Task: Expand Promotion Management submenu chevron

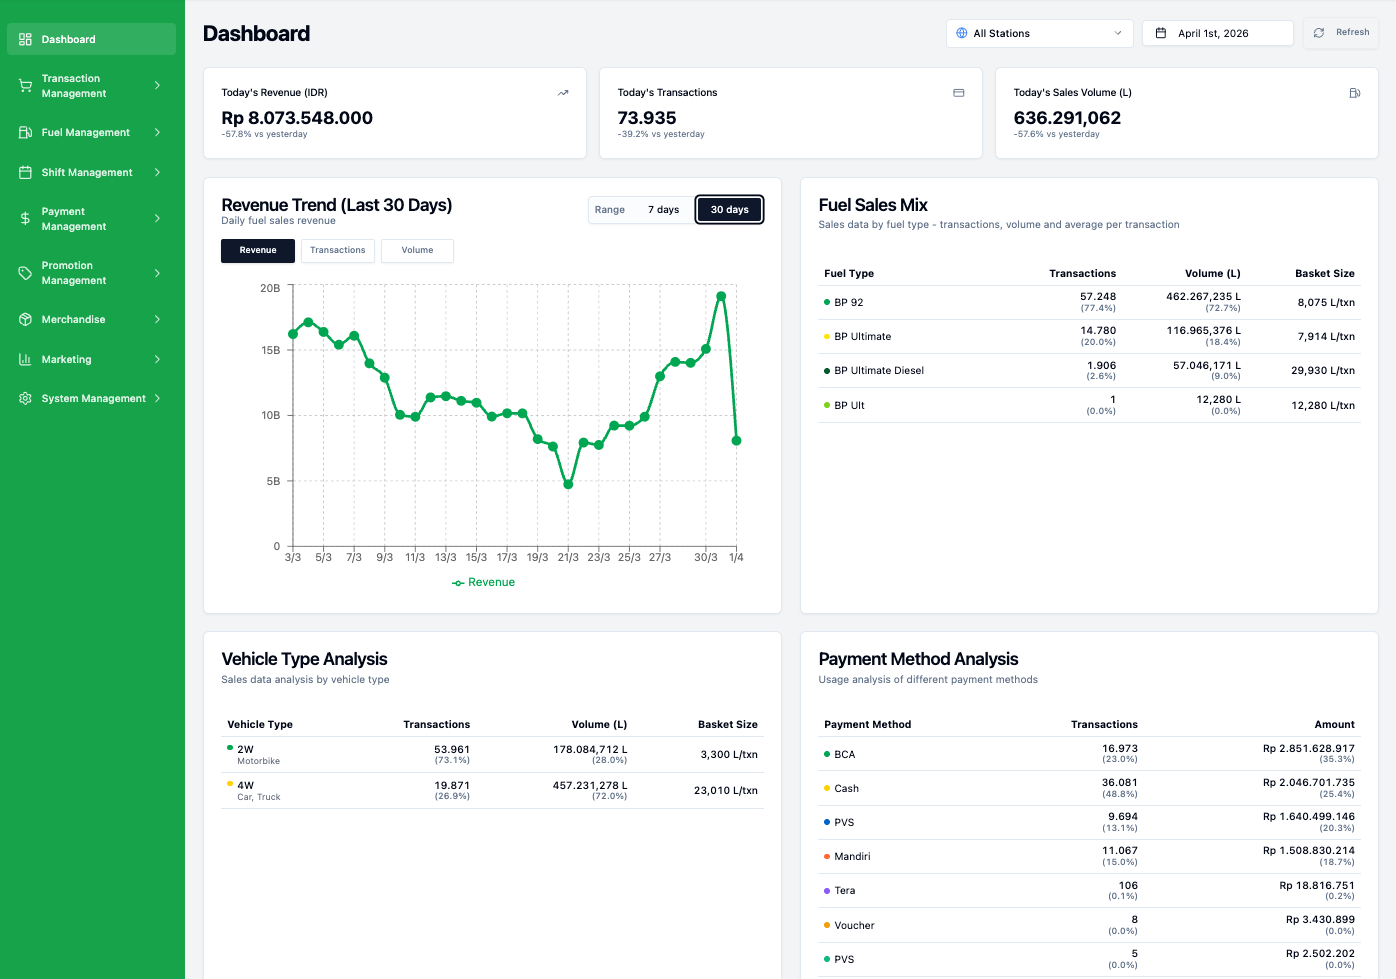Action: coord(157,273)
